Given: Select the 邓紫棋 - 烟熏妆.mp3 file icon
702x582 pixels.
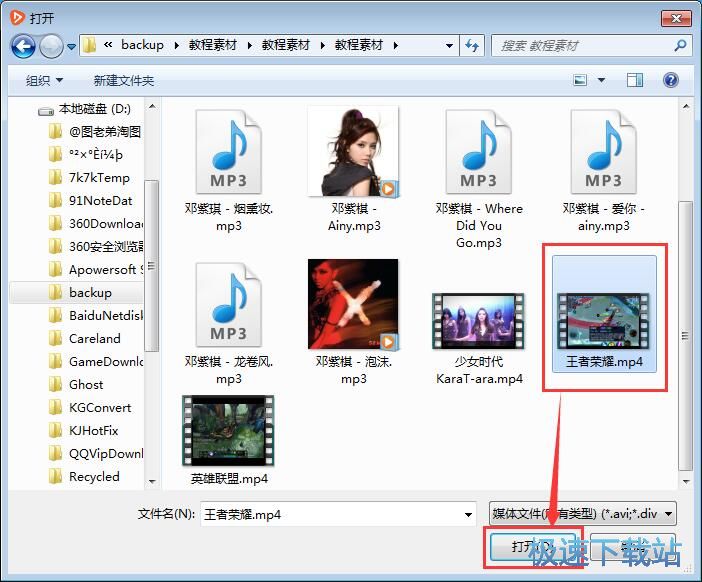Looking at the screenshot, I should [x=228, y=152].
